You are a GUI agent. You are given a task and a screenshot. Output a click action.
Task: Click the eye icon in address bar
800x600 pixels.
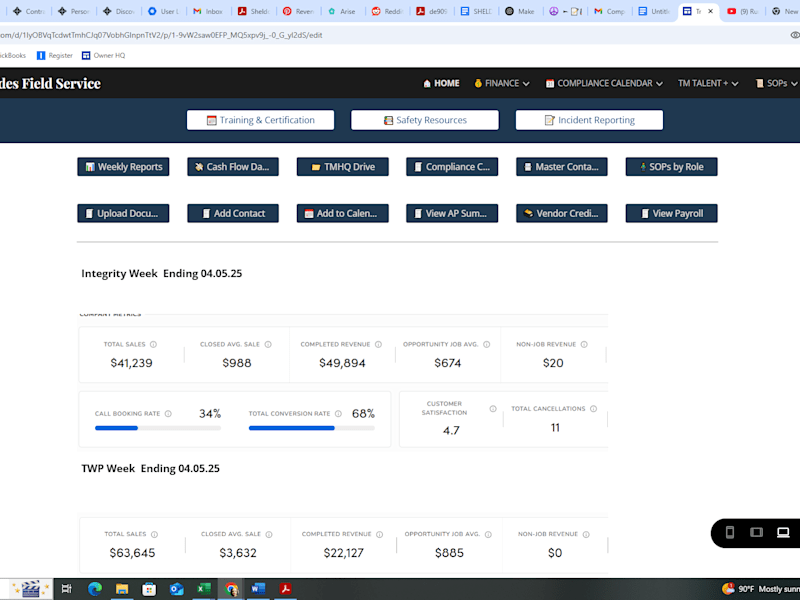point(794,35)
